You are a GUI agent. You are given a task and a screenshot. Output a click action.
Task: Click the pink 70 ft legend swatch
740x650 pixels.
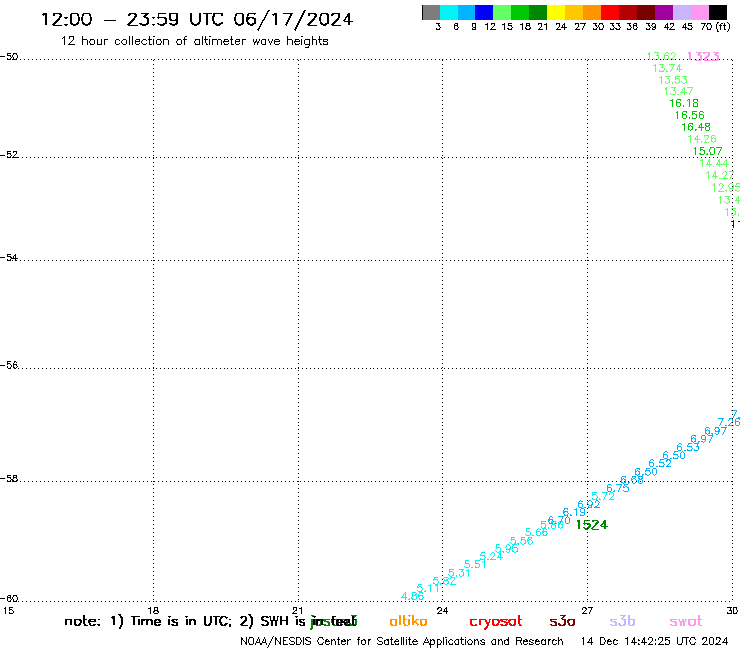tap(699, 12)
